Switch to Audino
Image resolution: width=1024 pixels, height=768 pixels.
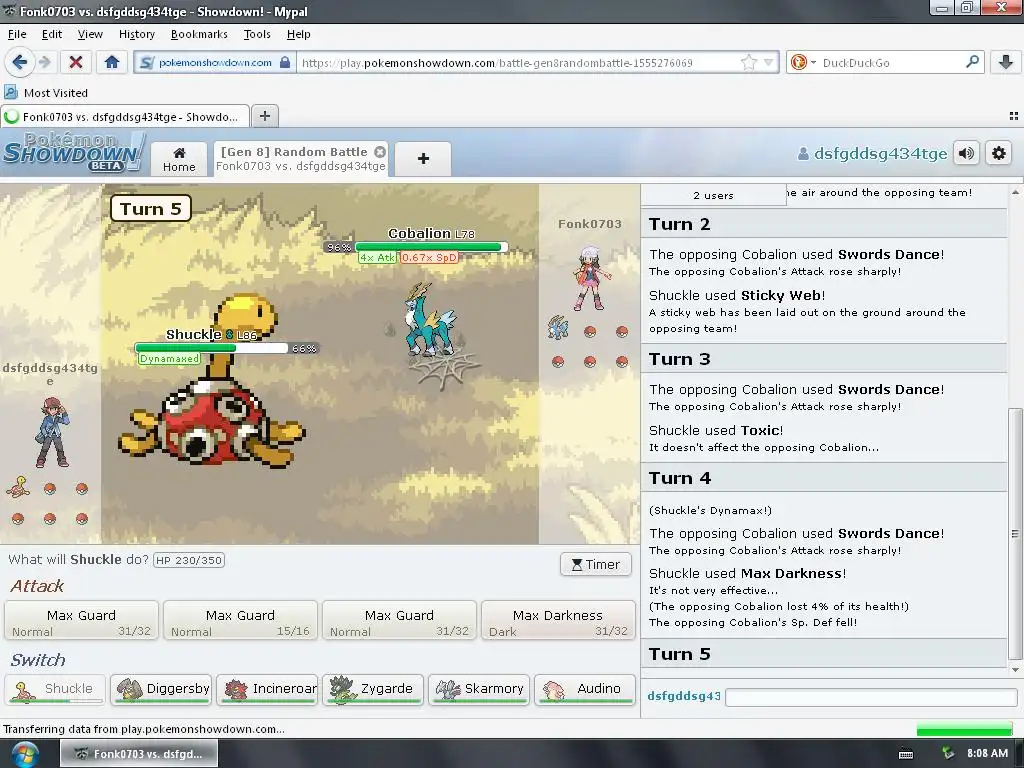(x=584, y=690)
